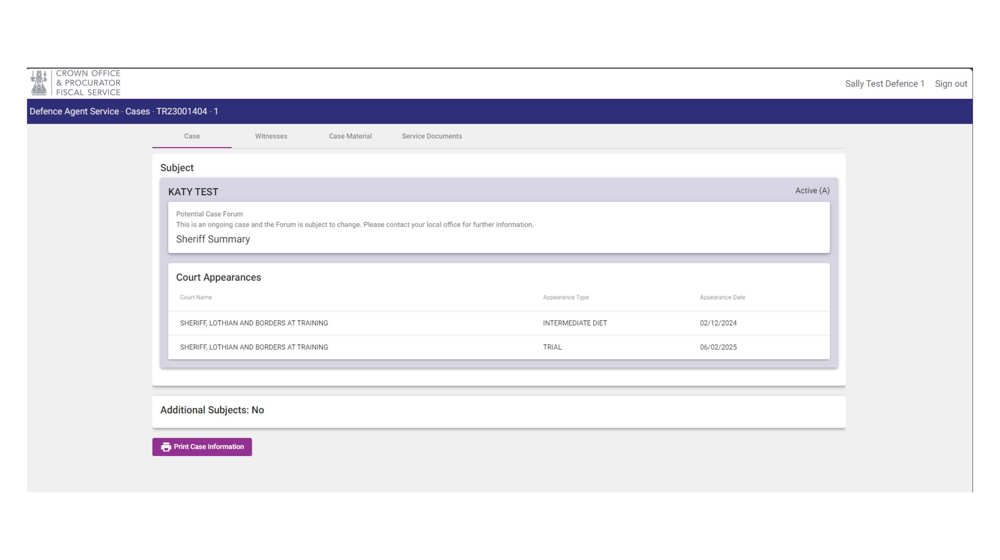Click the Active (A) status label
The image size is (1000, 560).
pyautogui.click(x=811, y=191)
